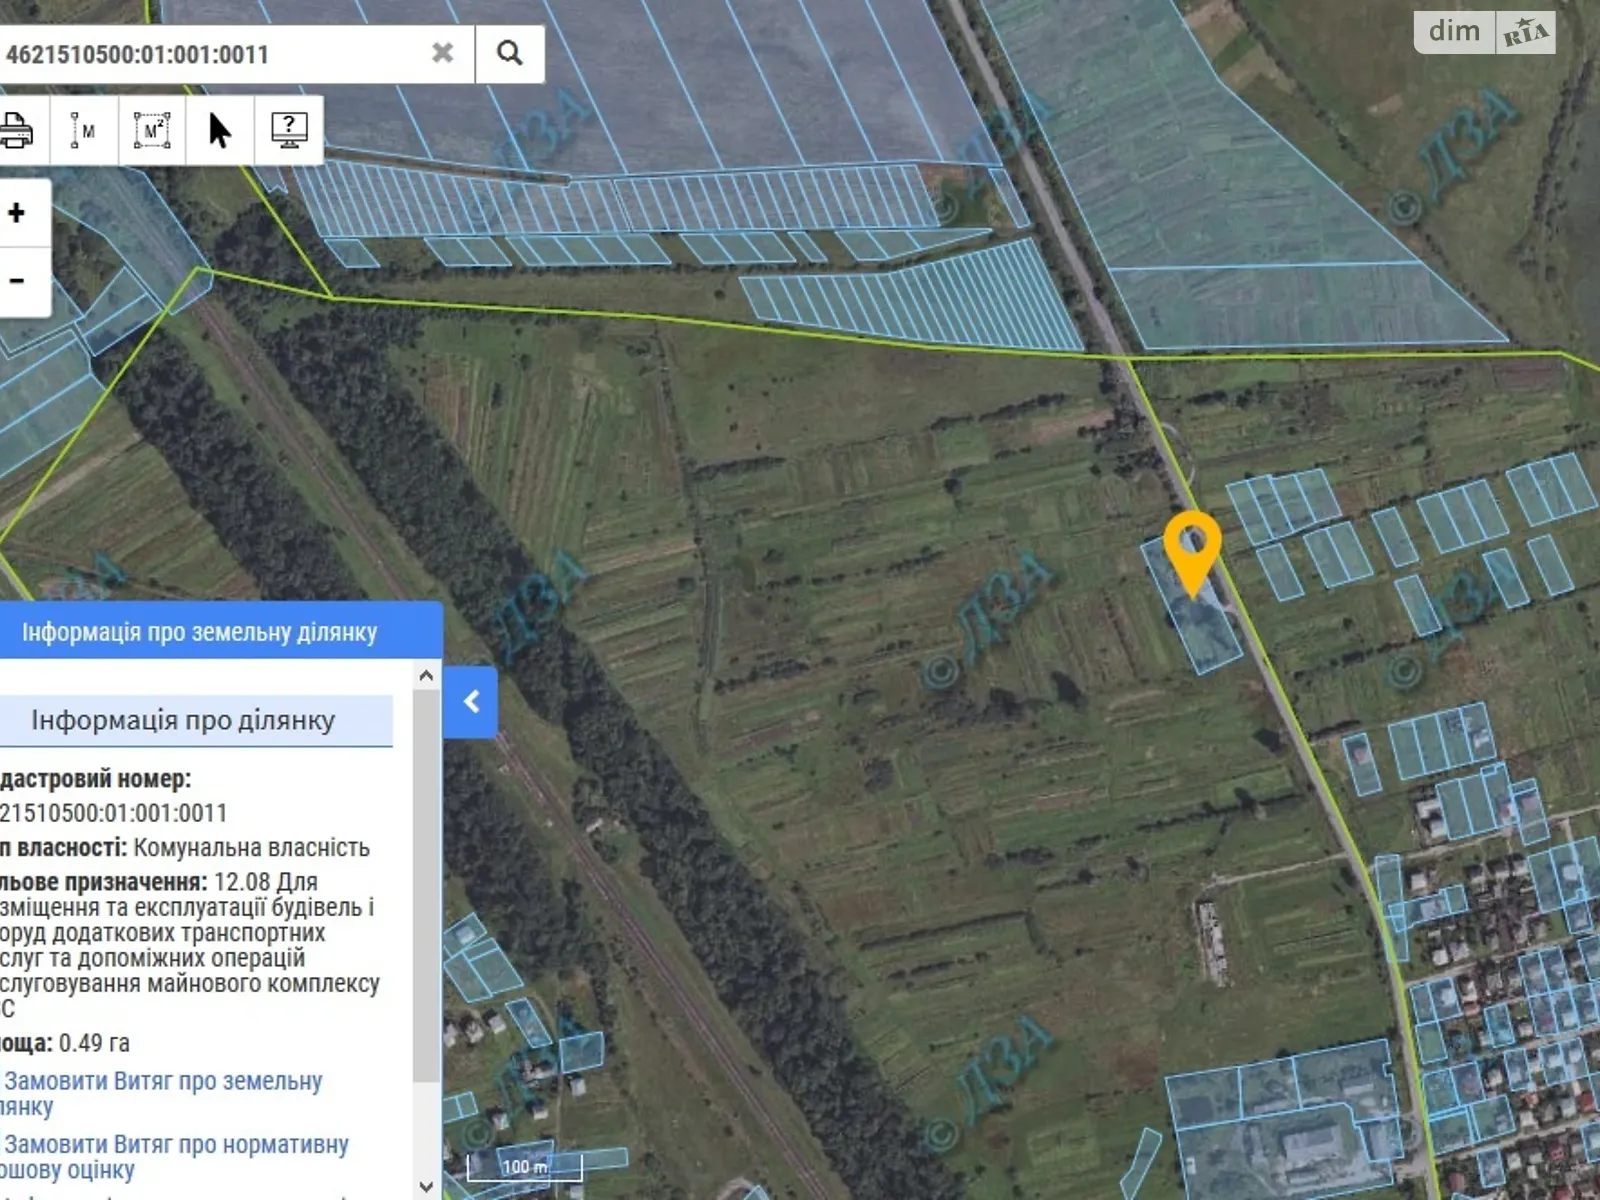1600x1200 pixels.
Task: Click the orange location pin on map
Action: (x=1192, y=546)
